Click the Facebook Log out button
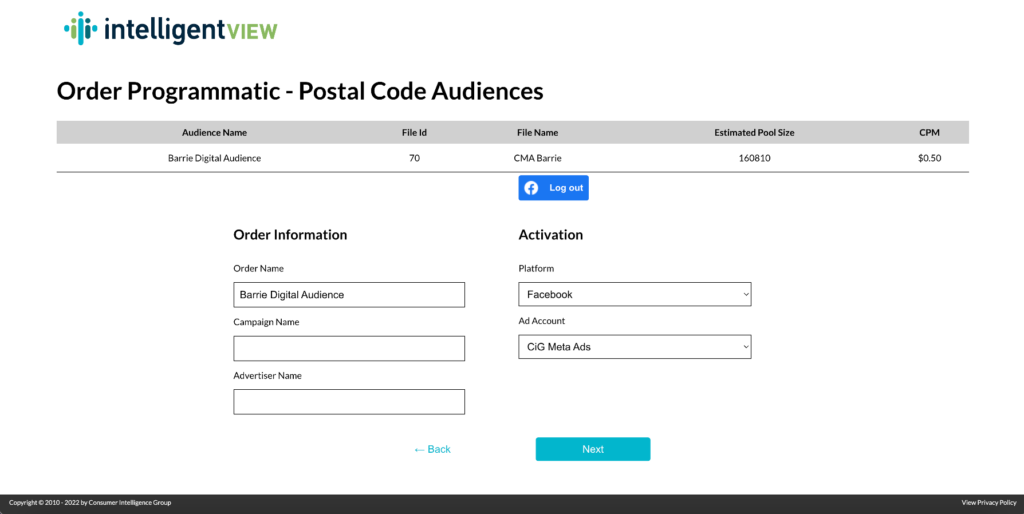Image resolution: width=1024 pixels, height=514 pixels. point(553,188)
